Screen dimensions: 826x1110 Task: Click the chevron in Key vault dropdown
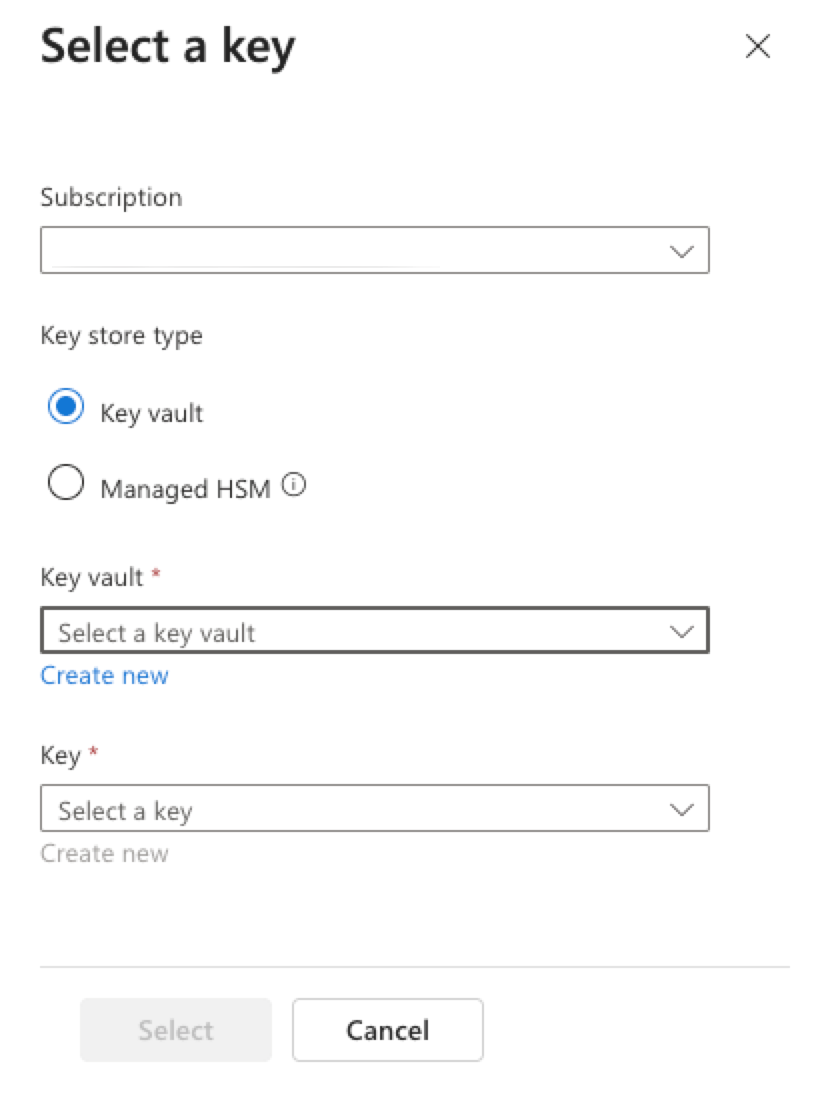pos(681,631)
